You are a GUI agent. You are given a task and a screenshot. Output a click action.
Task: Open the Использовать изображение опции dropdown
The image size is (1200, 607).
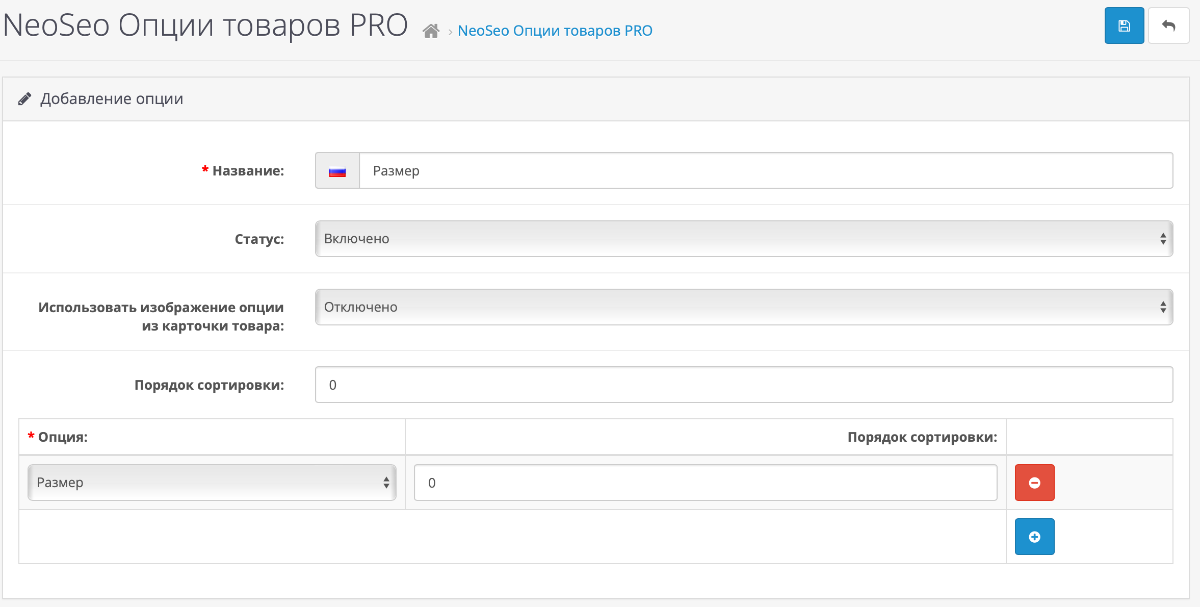pyautogui.click(x=744, y=307)
